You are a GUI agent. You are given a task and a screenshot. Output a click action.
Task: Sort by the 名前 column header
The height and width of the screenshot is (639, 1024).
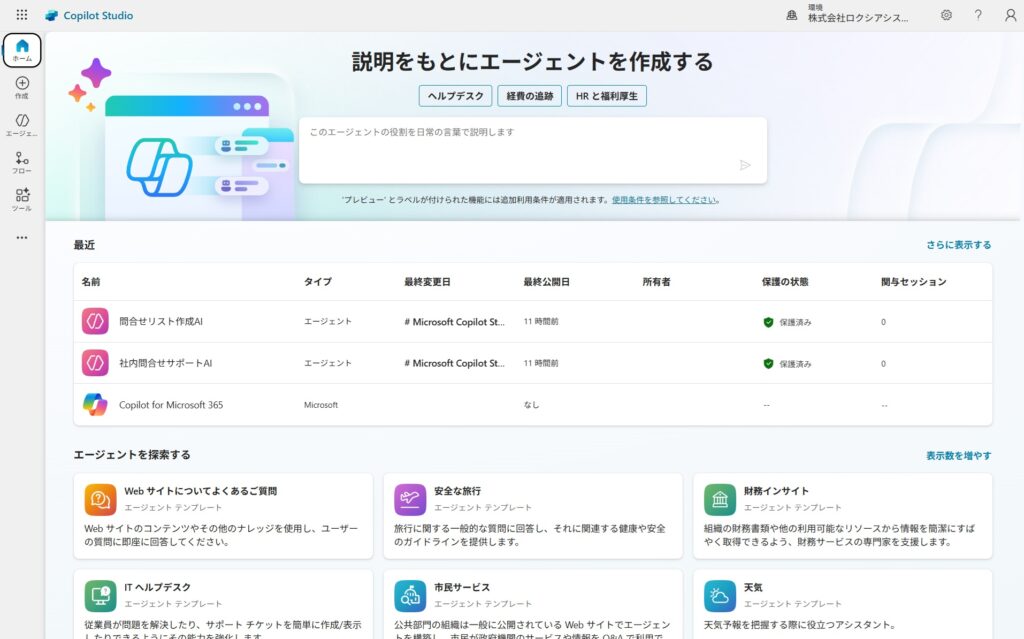point(91,282)
